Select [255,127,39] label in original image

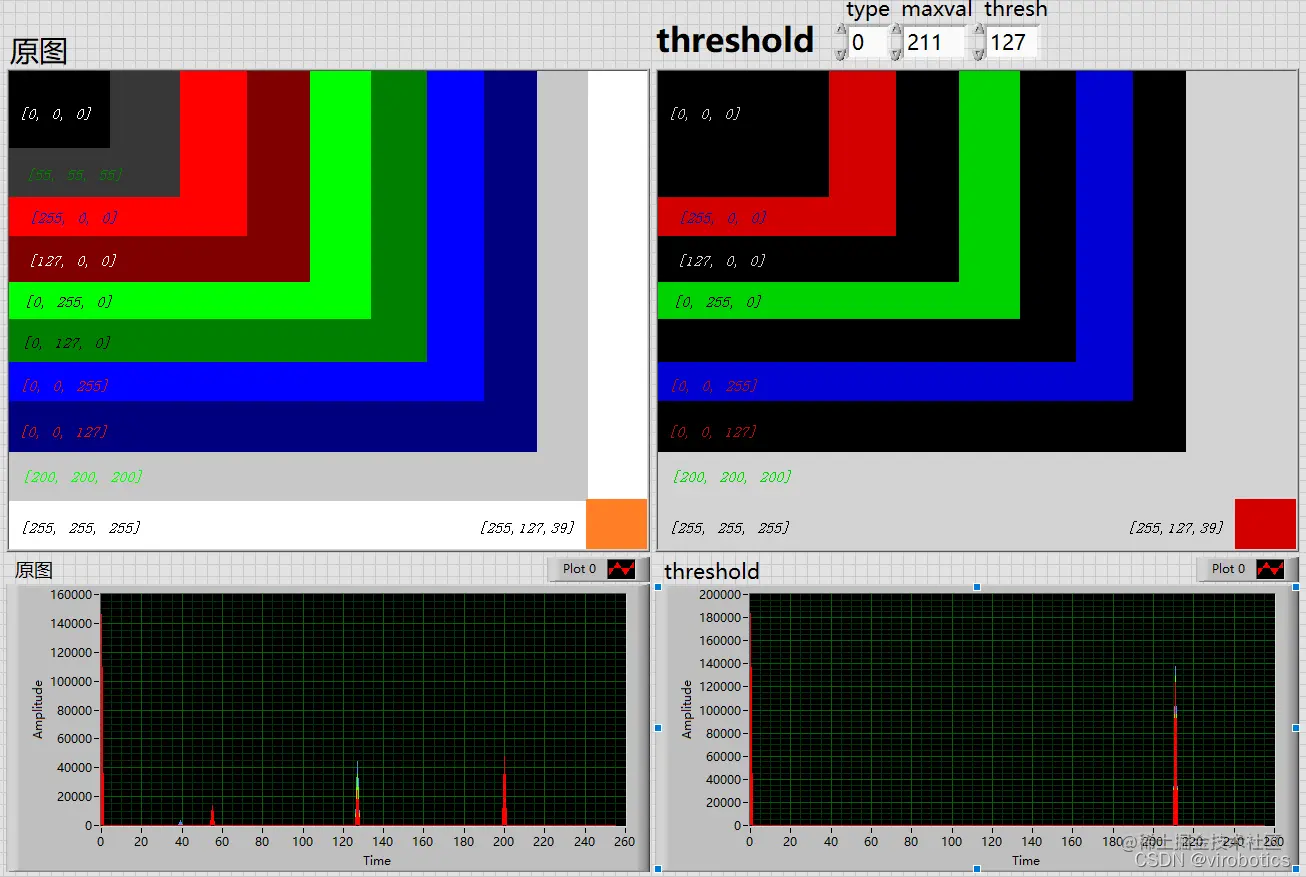527,528
